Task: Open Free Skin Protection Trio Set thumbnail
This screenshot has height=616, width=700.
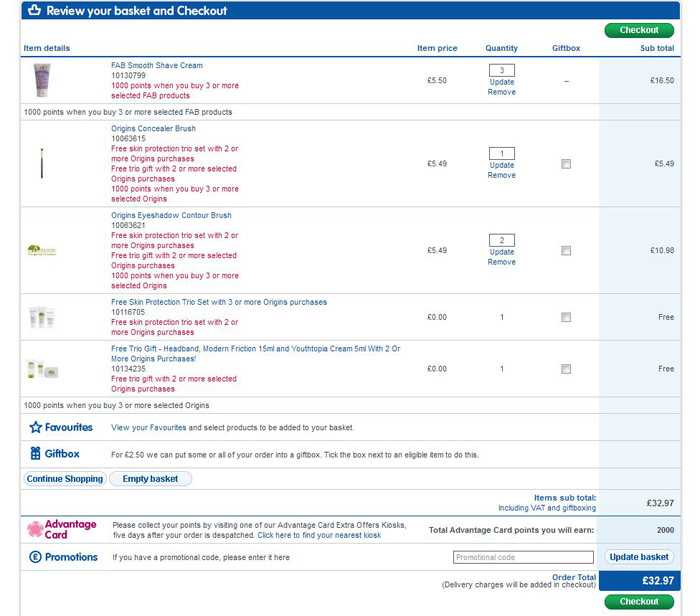Action: pos(42,317)
